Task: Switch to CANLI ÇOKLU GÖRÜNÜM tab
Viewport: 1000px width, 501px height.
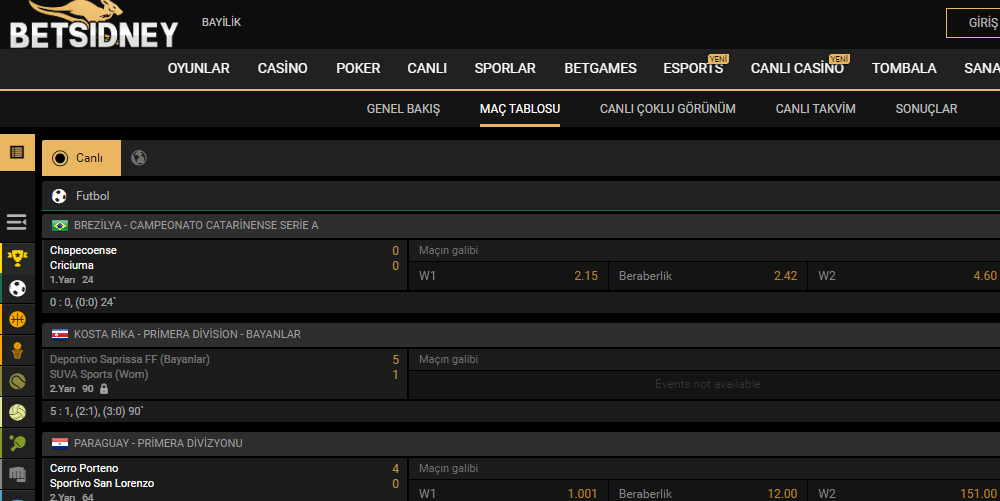Action: [667, 109]
